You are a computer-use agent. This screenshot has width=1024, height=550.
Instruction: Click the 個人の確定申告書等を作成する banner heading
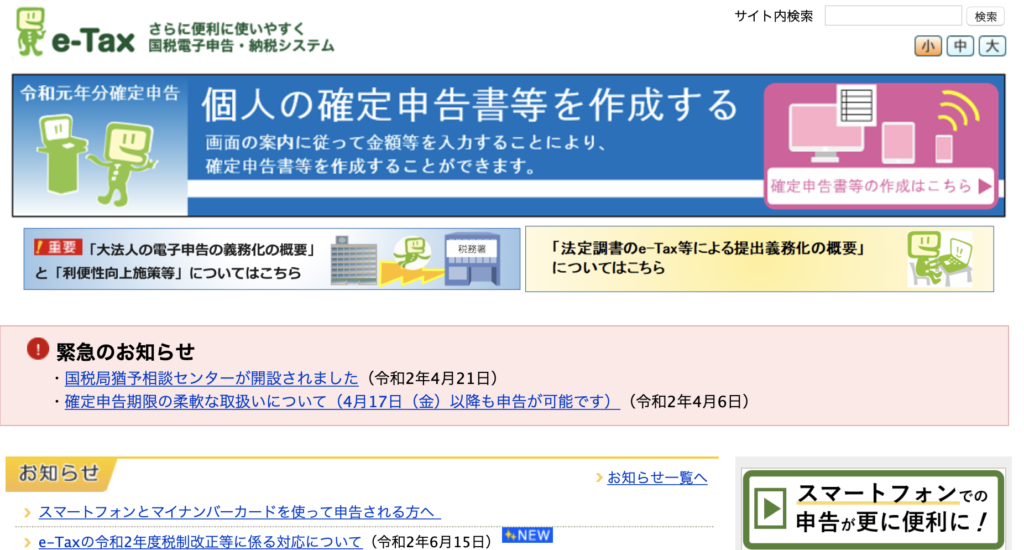click(x=470, y=105)
